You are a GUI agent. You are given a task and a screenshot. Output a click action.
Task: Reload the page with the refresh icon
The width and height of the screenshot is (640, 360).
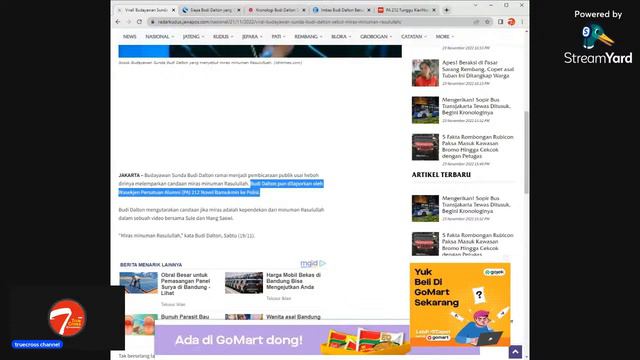click(x=140, y=22)
